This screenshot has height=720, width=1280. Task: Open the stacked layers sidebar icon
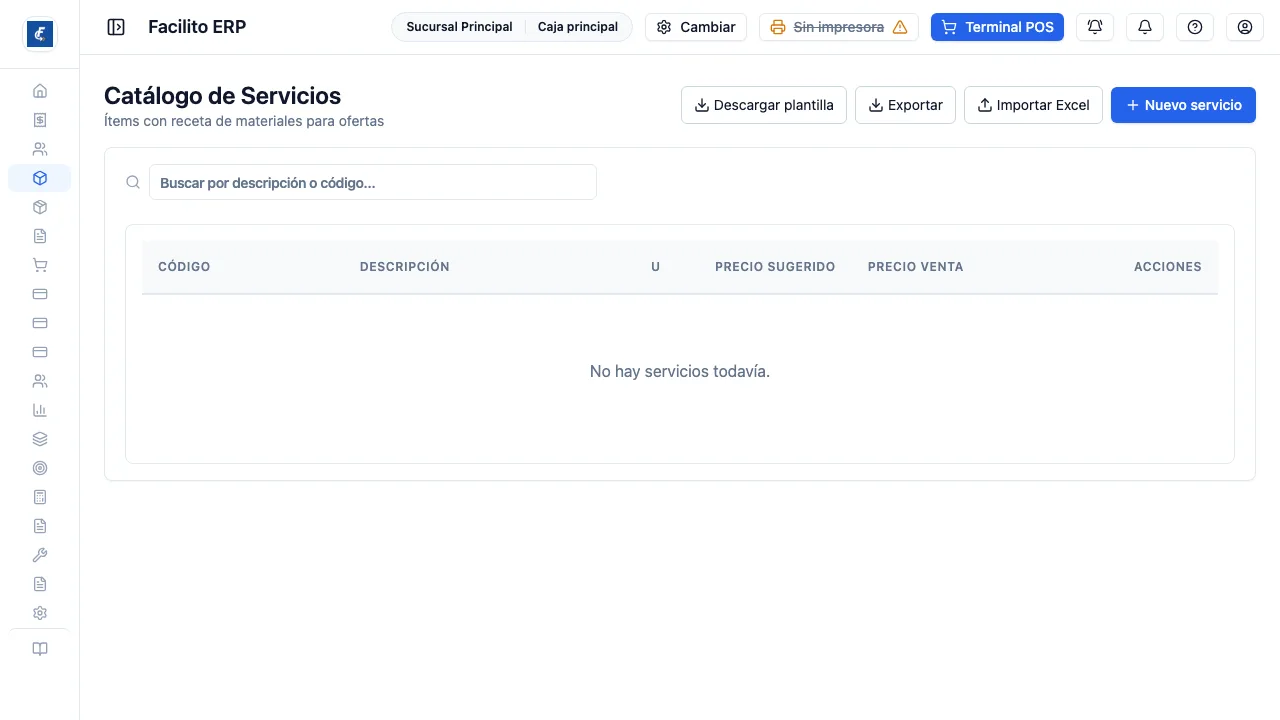40,439
